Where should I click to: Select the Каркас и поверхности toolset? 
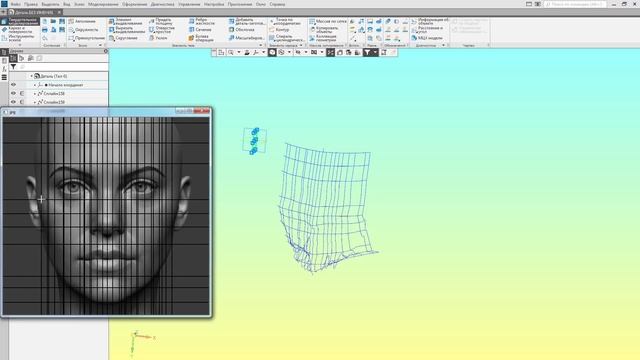17,30
